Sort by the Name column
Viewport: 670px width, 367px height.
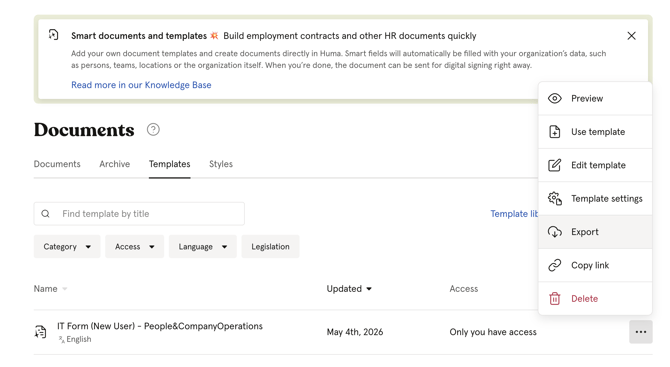(50, 289)
